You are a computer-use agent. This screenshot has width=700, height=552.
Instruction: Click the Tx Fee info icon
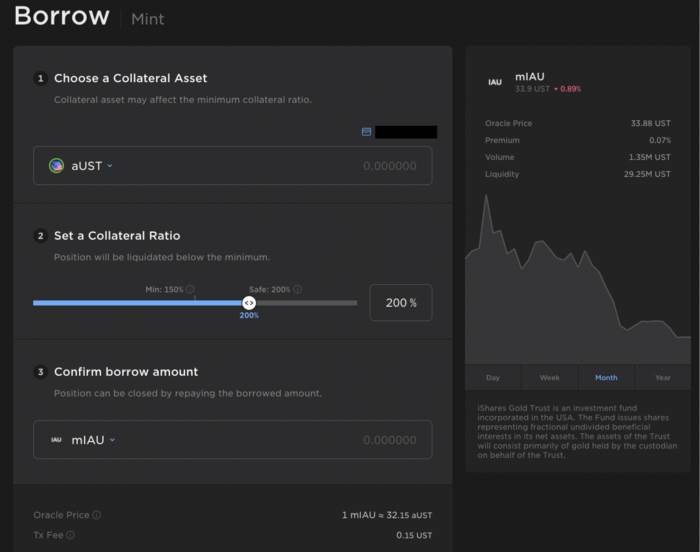click(x=70, y=535)
